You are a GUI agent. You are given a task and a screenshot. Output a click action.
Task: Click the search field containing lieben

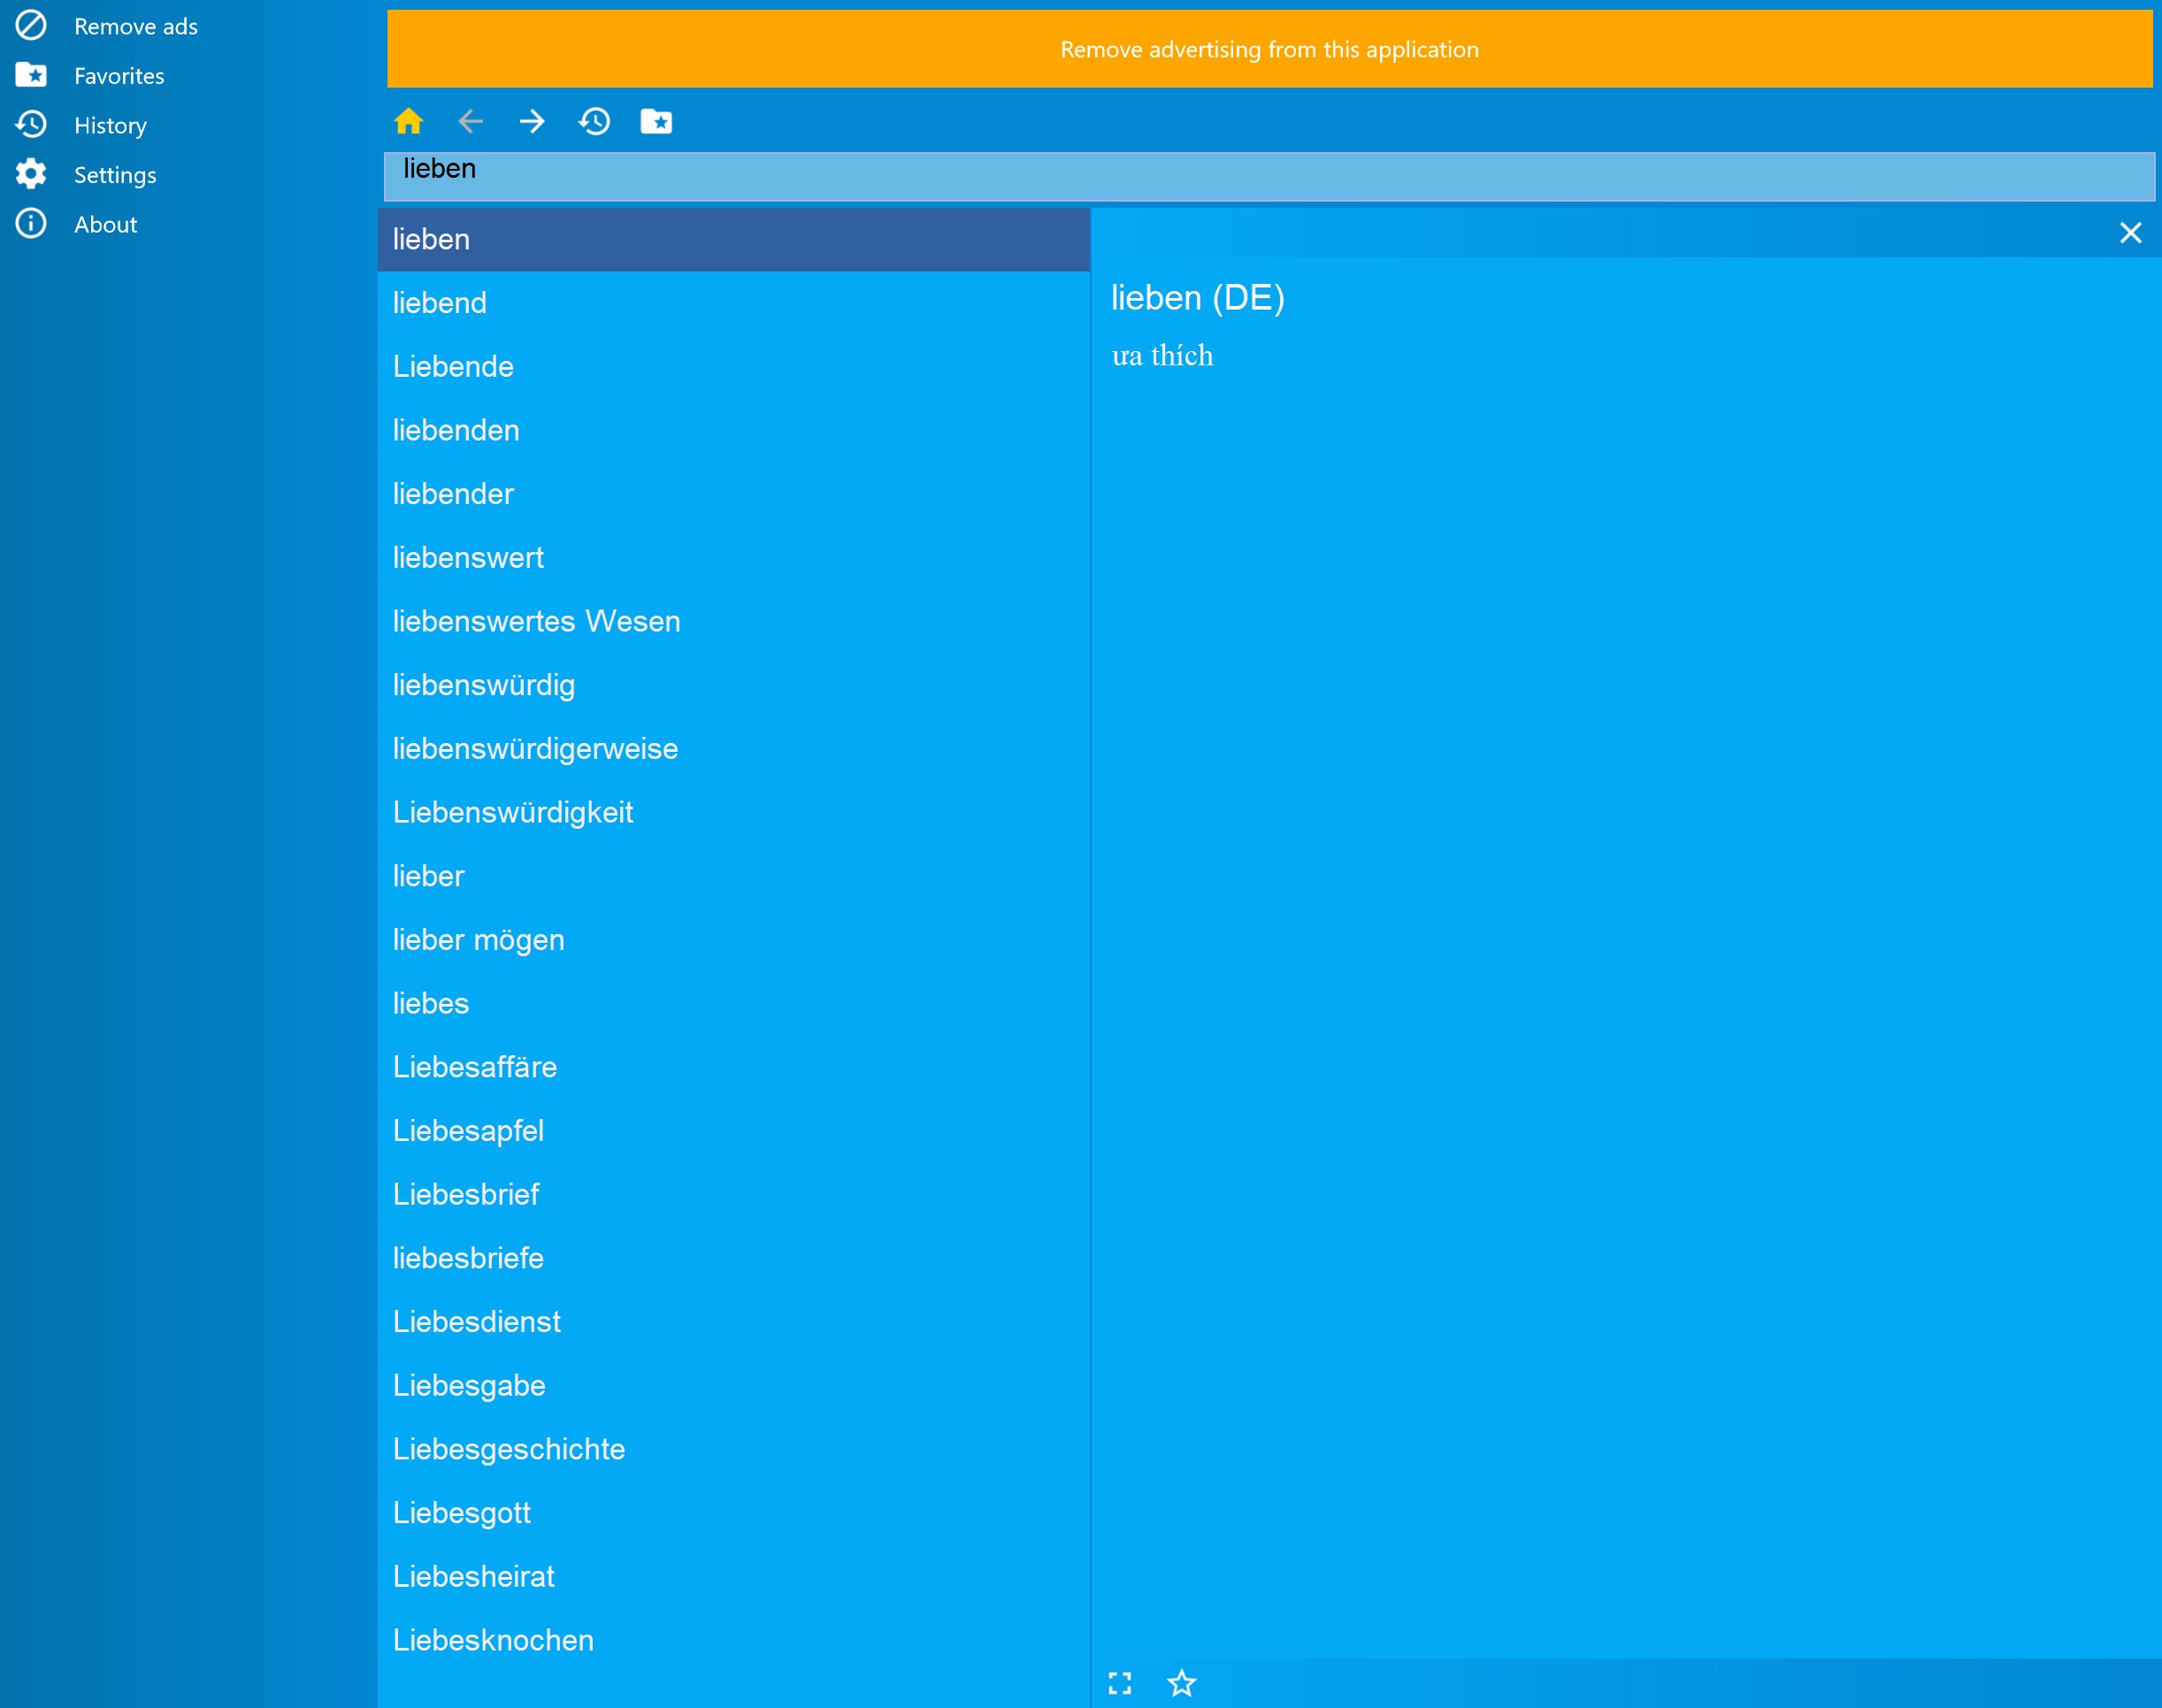tap(1268, 177)
